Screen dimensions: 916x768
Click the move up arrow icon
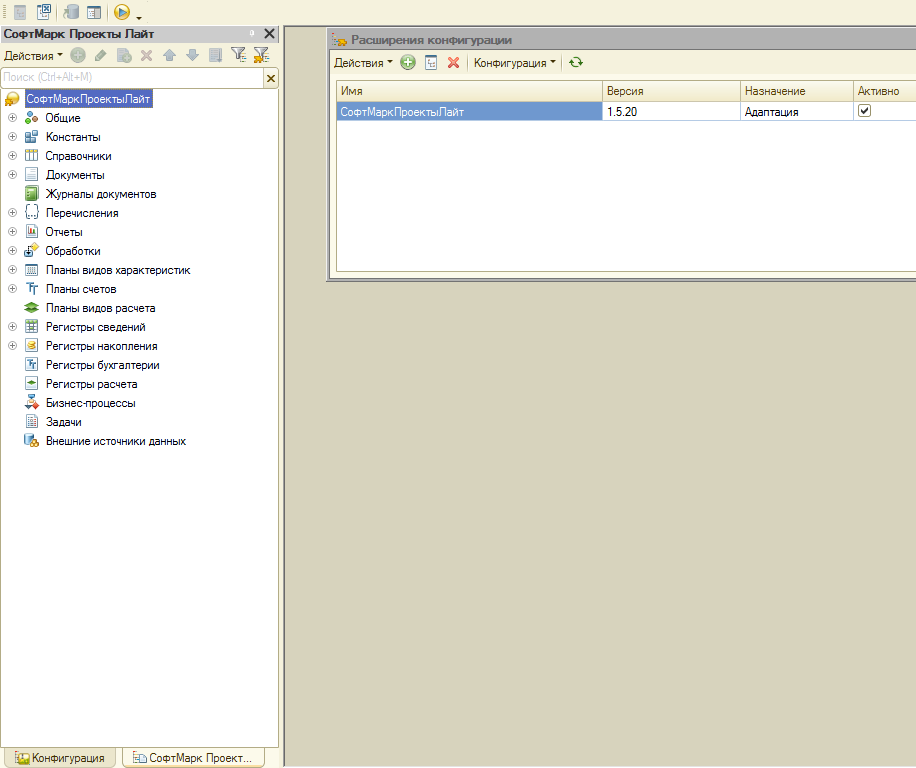click(169, 55)
